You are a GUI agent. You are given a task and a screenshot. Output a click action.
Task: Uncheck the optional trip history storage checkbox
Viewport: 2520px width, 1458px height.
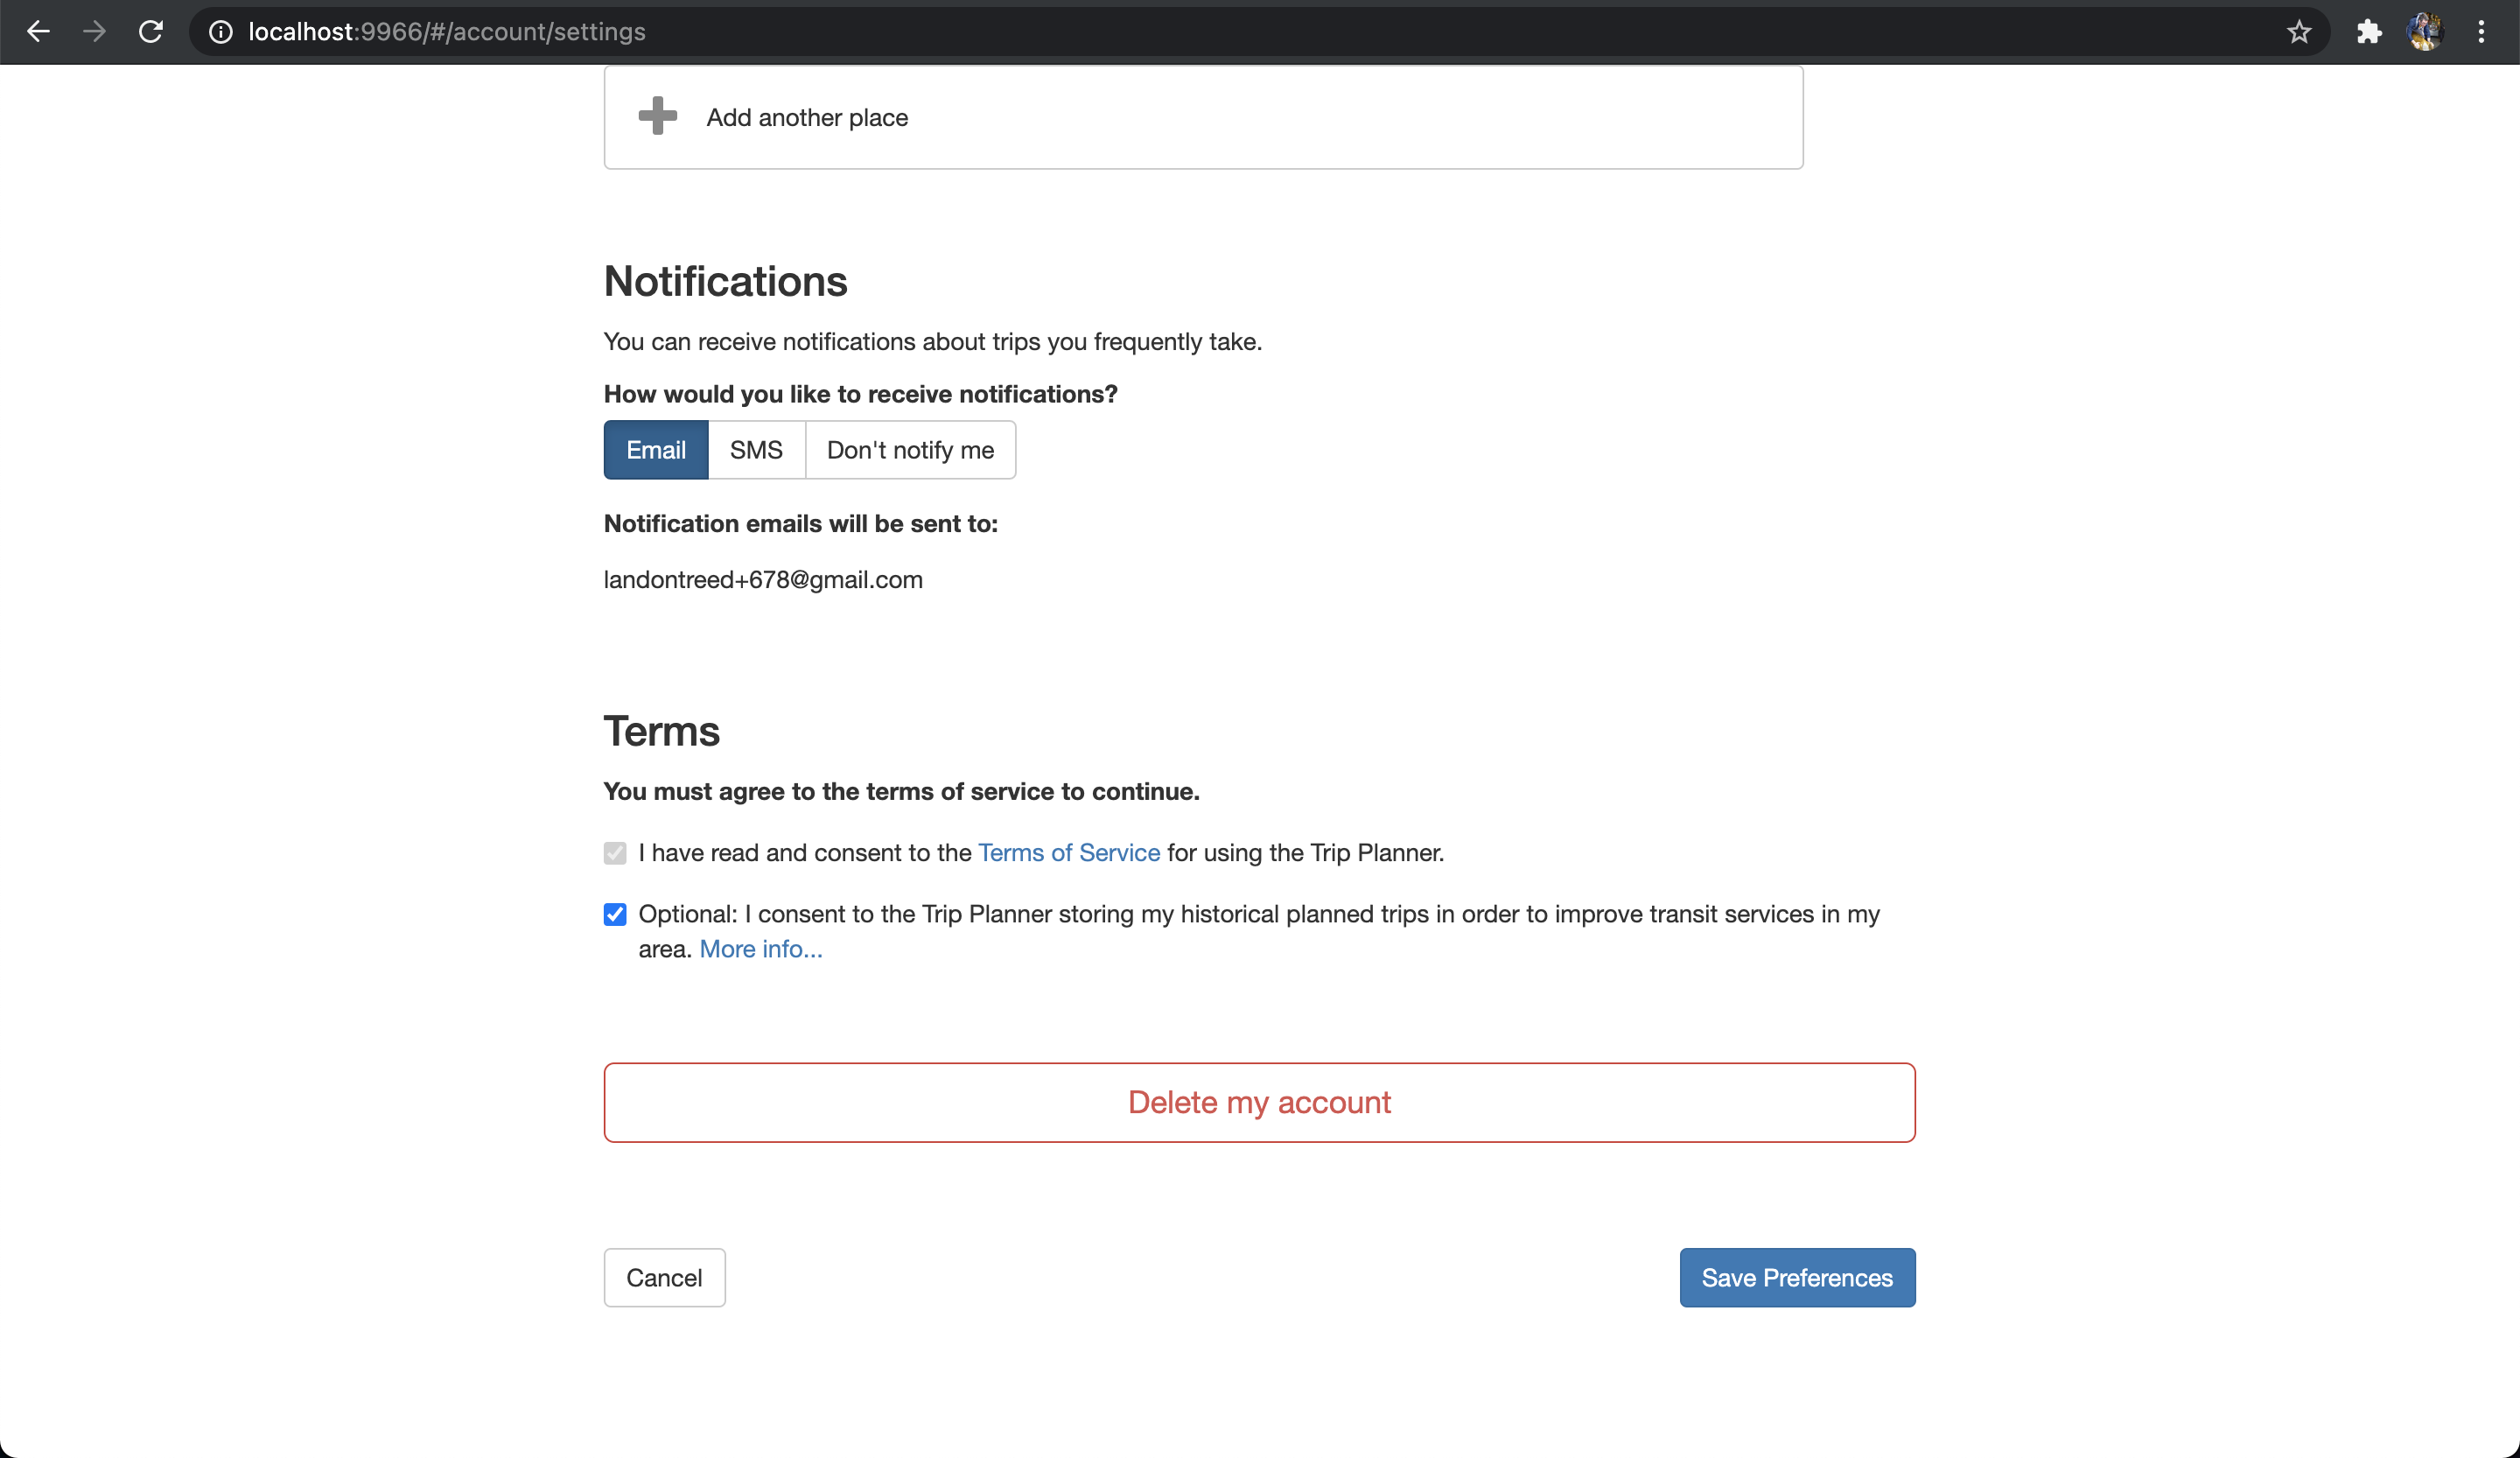coord(615,914)
